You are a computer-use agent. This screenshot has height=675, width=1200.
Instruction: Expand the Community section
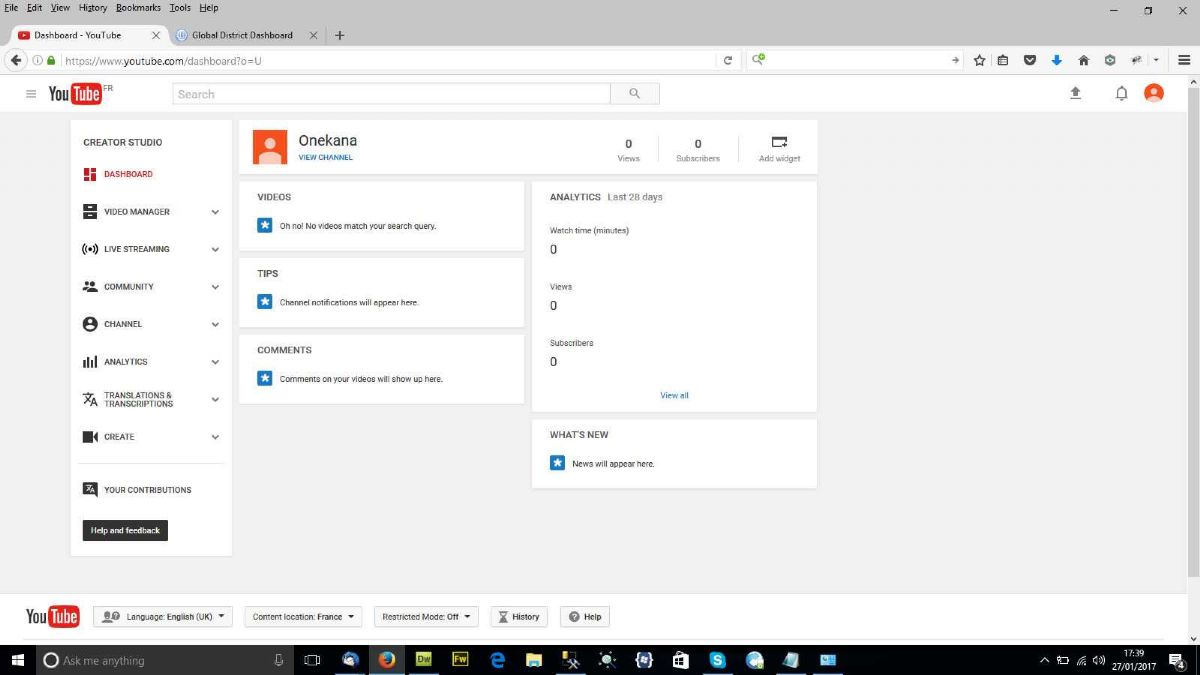(x=215, y=287)
